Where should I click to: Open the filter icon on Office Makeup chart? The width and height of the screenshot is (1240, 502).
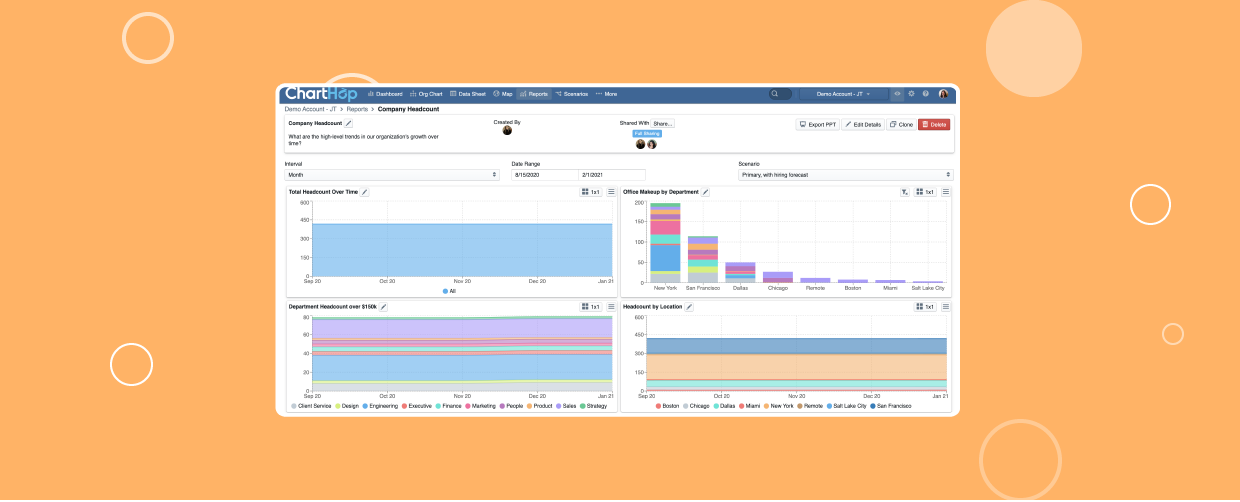pyautogui.click(x=905, y=192)
